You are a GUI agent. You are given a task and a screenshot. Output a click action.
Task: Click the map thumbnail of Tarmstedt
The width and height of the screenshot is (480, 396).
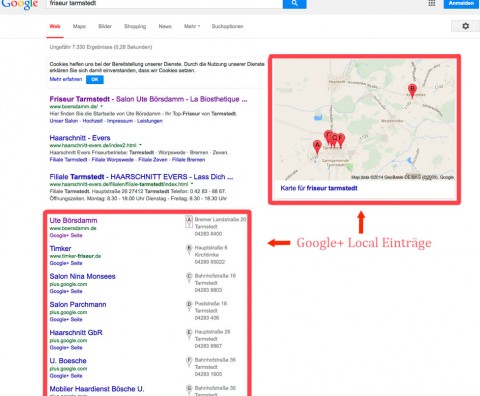tap(365, 120)
